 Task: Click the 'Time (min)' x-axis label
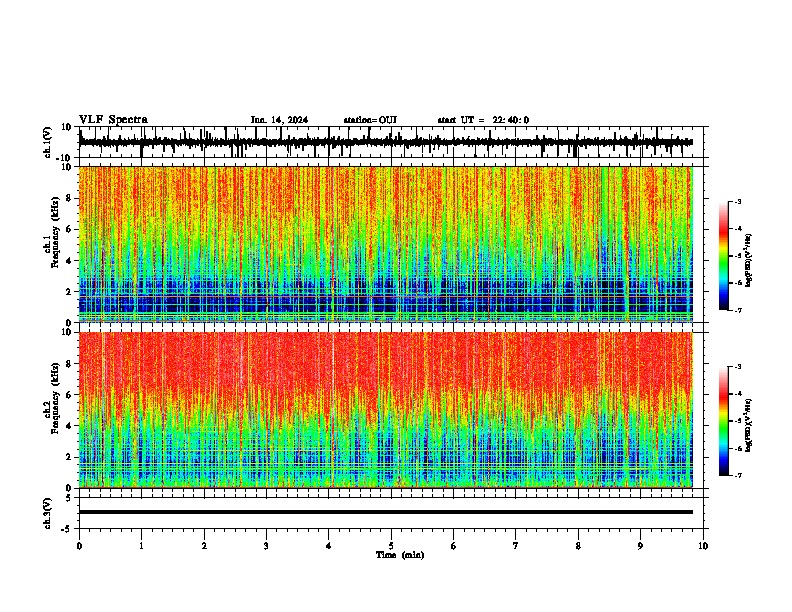[x=400, y=555]
